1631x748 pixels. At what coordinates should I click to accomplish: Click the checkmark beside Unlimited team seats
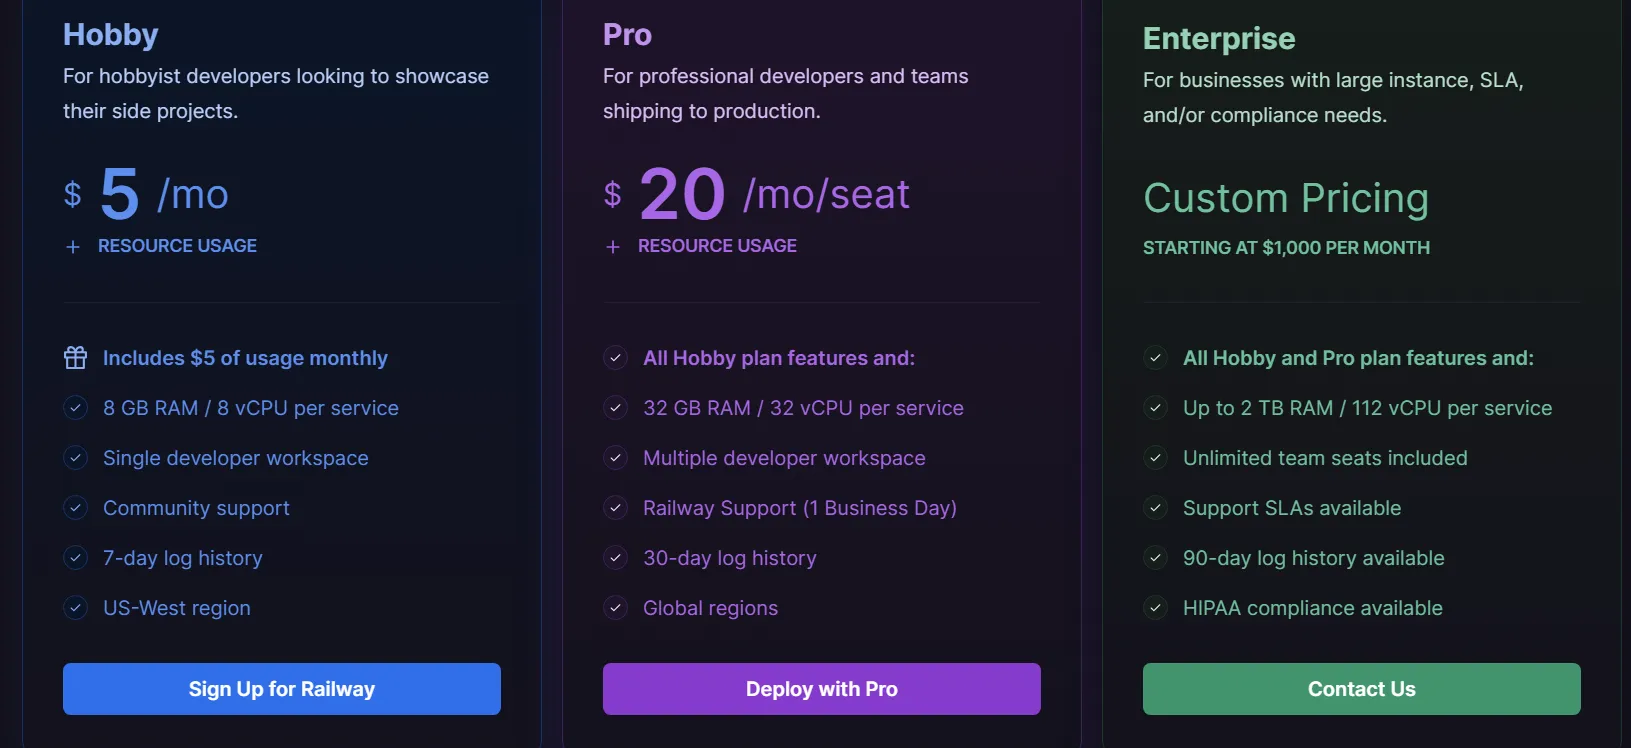coord(1155,458)
